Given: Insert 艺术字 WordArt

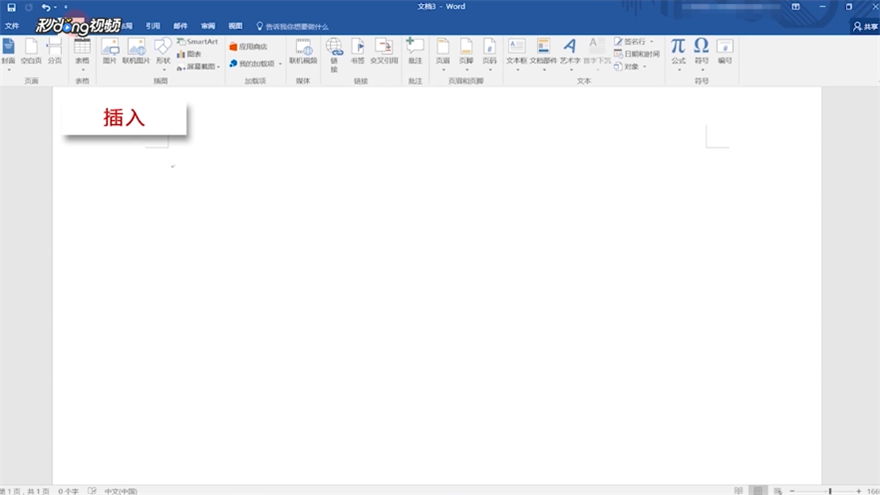Looking at the screenshot, I should pos(570,54).
